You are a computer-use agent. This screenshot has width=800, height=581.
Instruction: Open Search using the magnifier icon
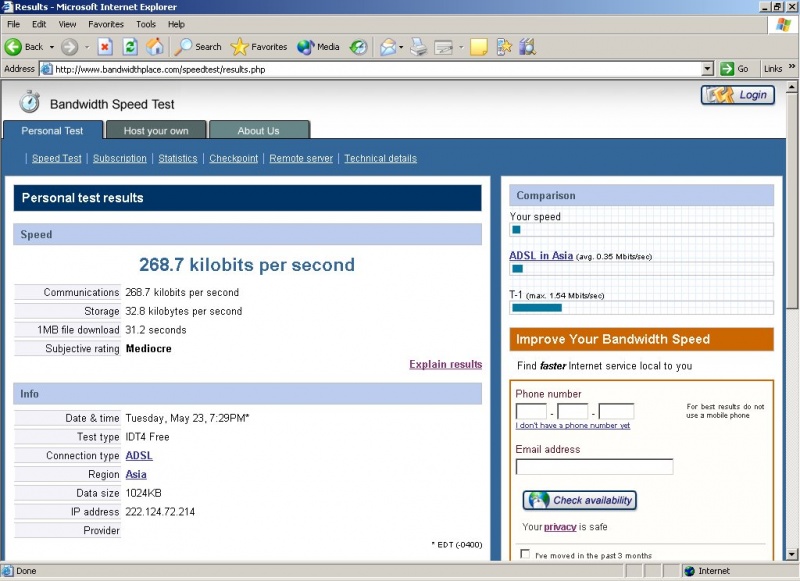[188, 47]
